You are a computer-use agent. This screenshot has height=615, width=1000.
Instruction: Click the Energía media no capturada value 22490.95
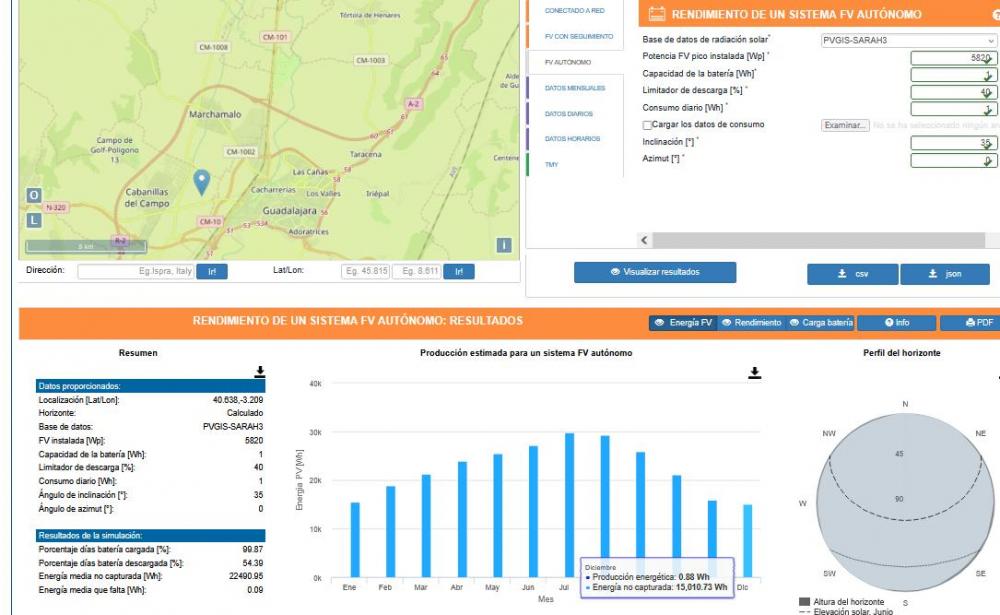point(246,576)
